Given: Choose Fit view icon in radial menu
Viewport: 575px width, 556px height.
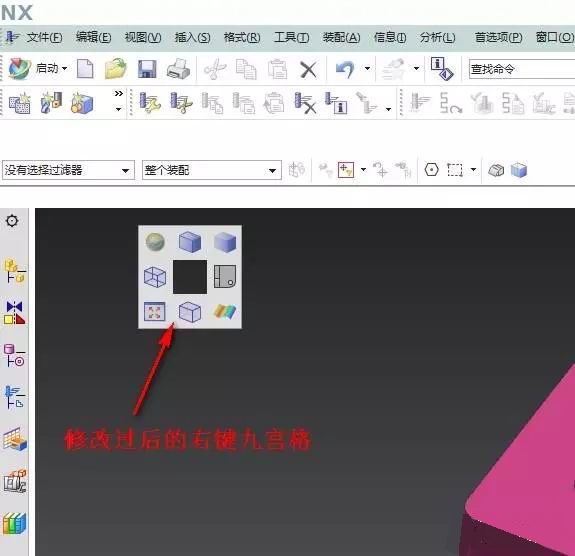Looking at the screenshot, I should tap(155, 312).
